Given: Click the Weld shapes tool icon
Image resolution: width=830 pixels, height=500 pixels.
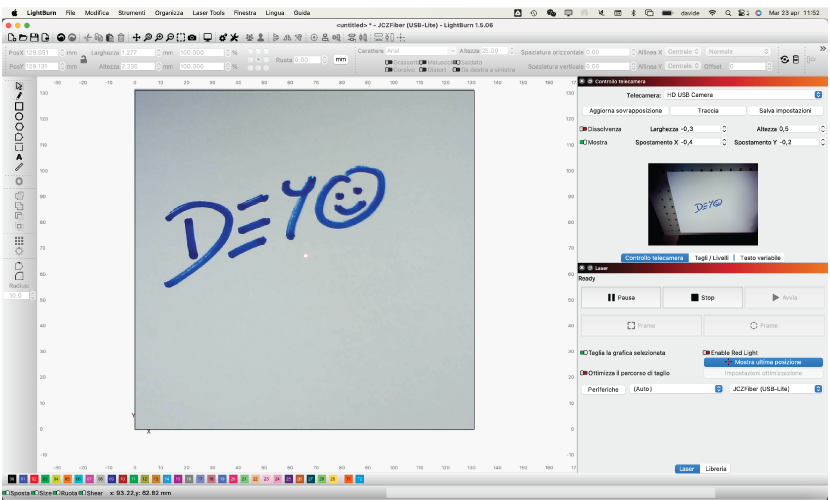Looking at the screenshot, I should (x=19, y=196).
